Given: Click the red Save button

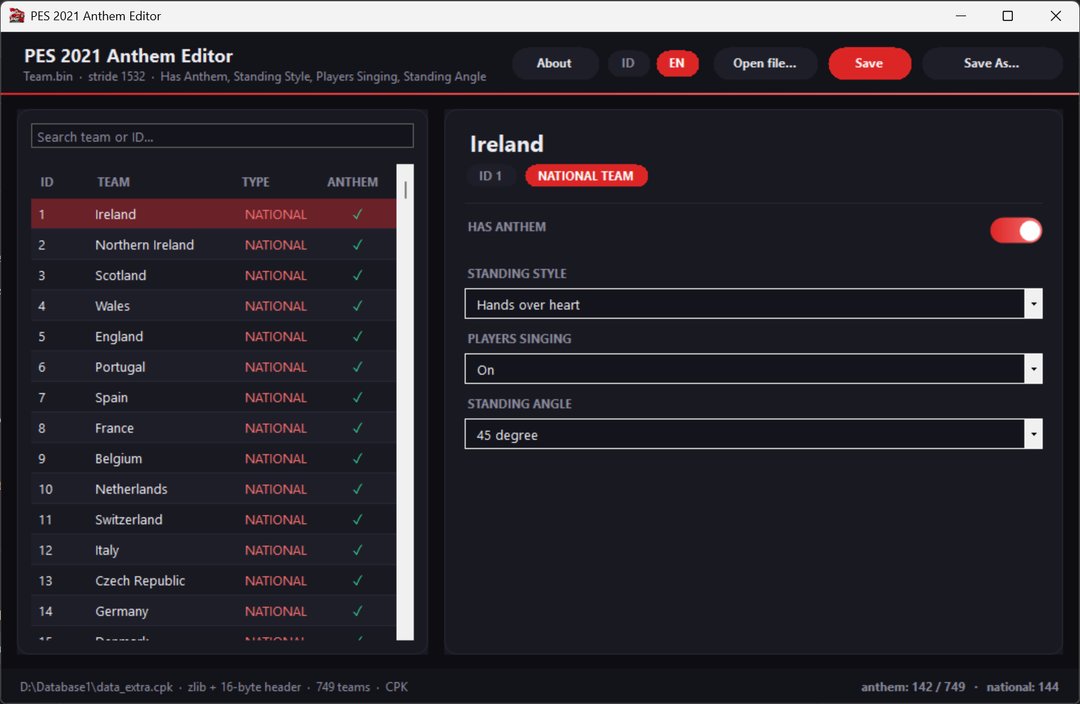Looking at the screenshot, I should coord(869,63).
